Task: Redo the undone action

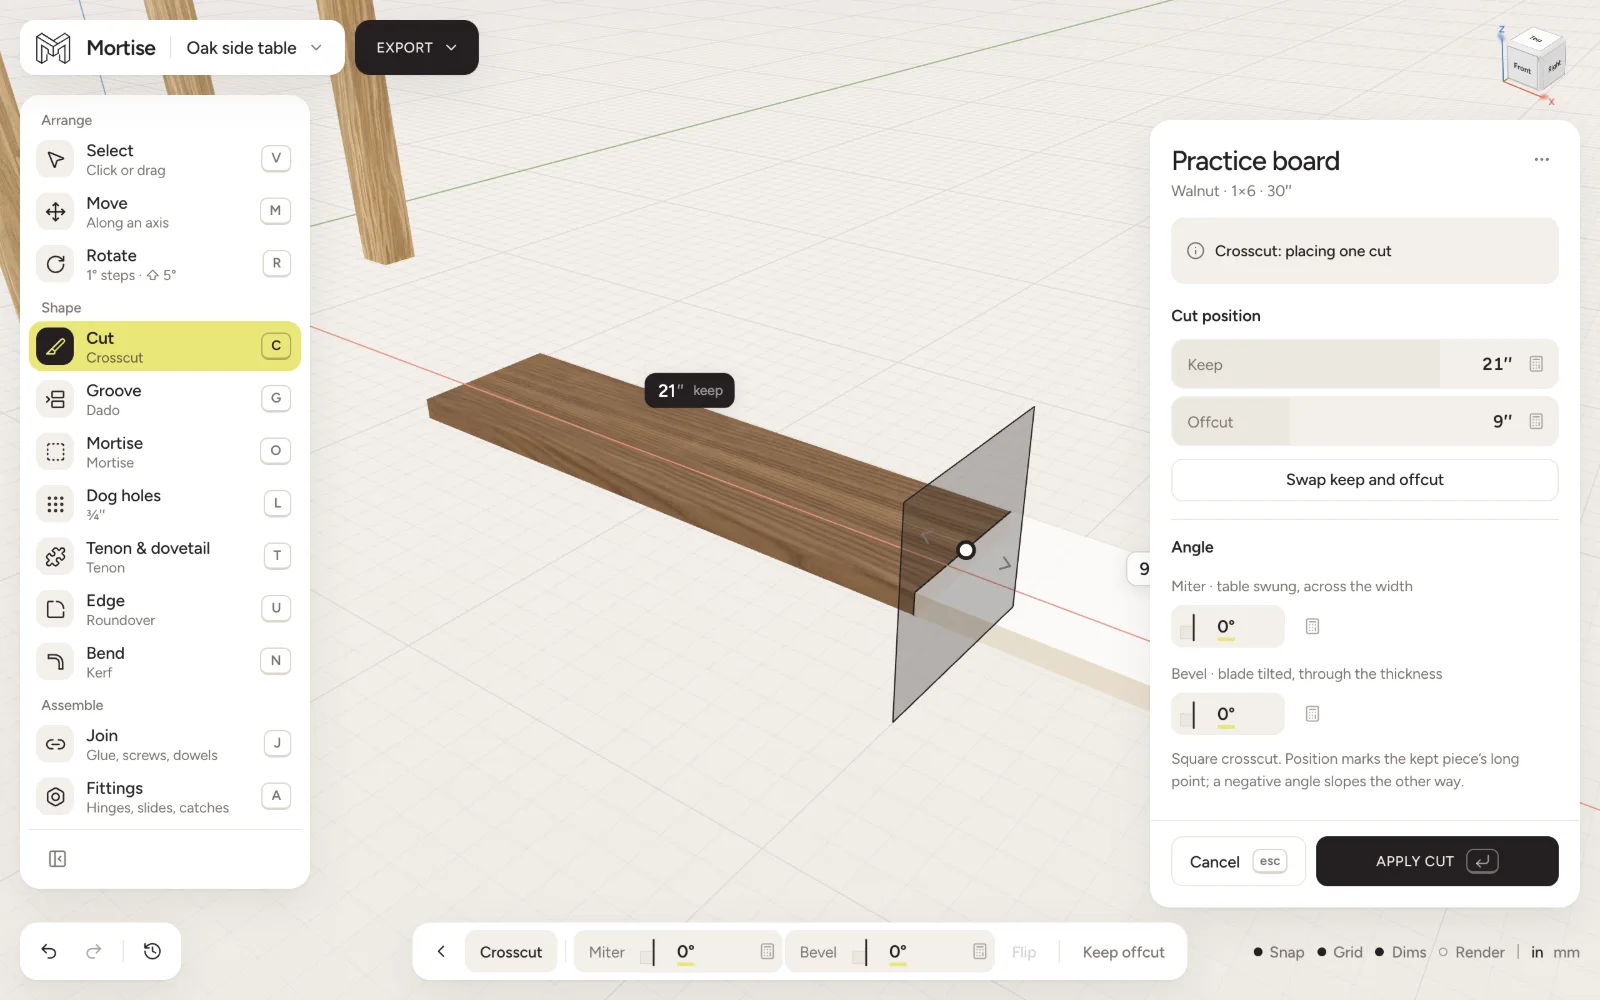Action: coord(94,951)
